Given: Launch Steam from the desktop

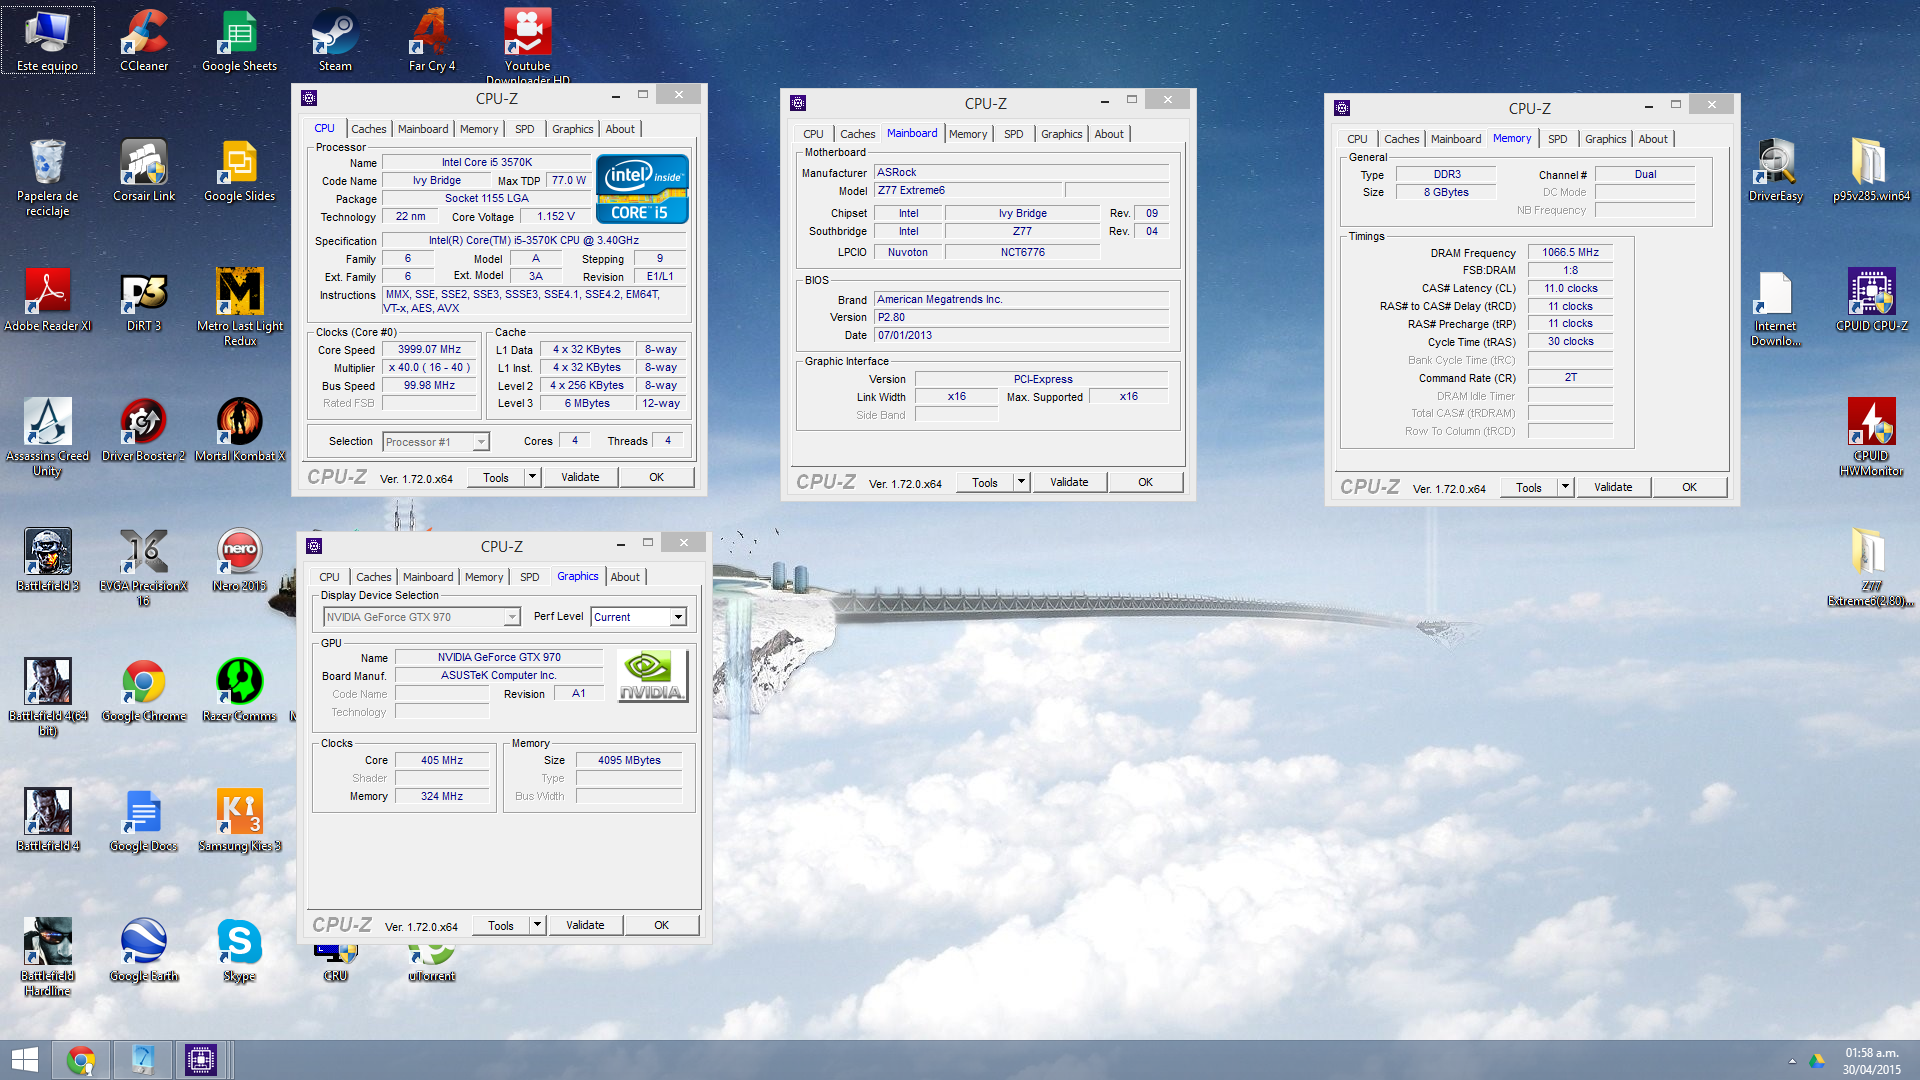Looking at the screenshot, I should click(x=335, y=40).
